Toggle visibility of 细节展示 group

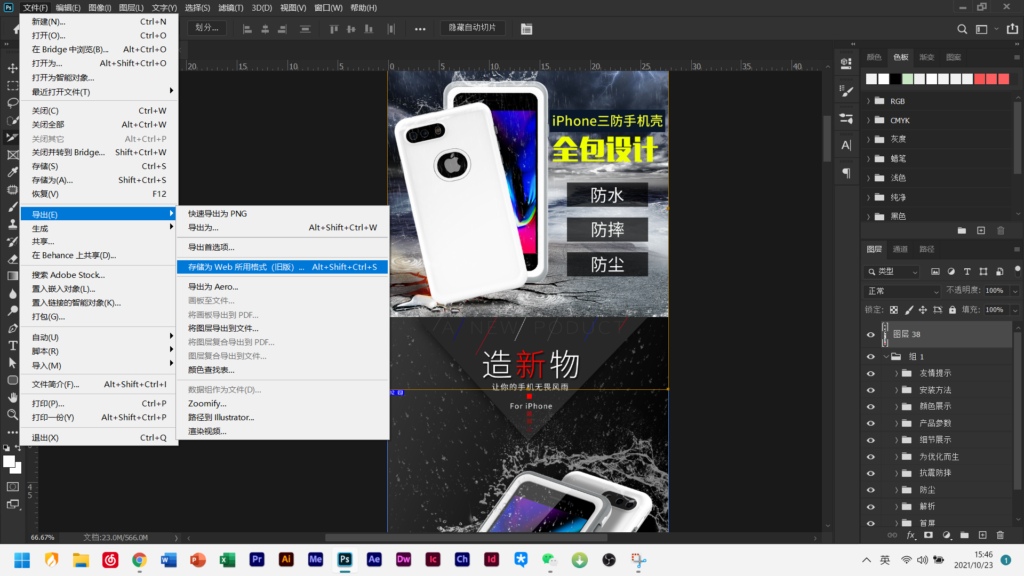871,440
